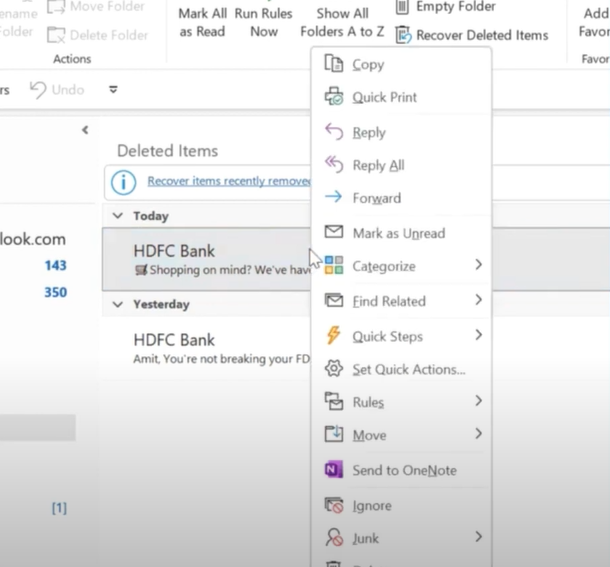Choose Reply All in context menu
Viewport: 610px width, 567px height.
click(x=401, y=165)
